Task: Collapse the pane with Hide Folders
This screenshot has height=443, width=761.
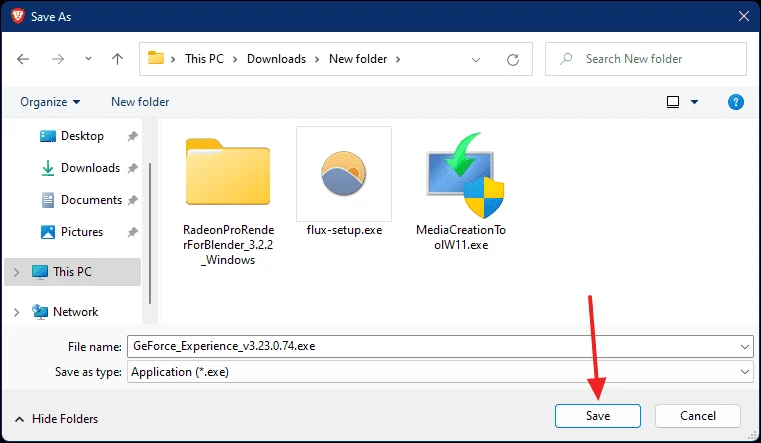Action: click(56, 419)
